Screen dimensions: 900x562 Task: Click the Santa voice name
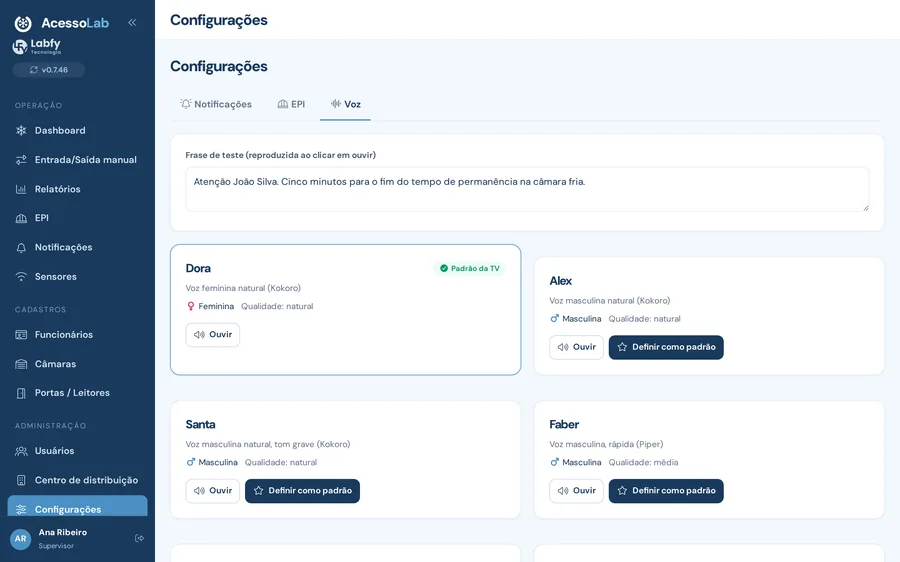point(200,424)
